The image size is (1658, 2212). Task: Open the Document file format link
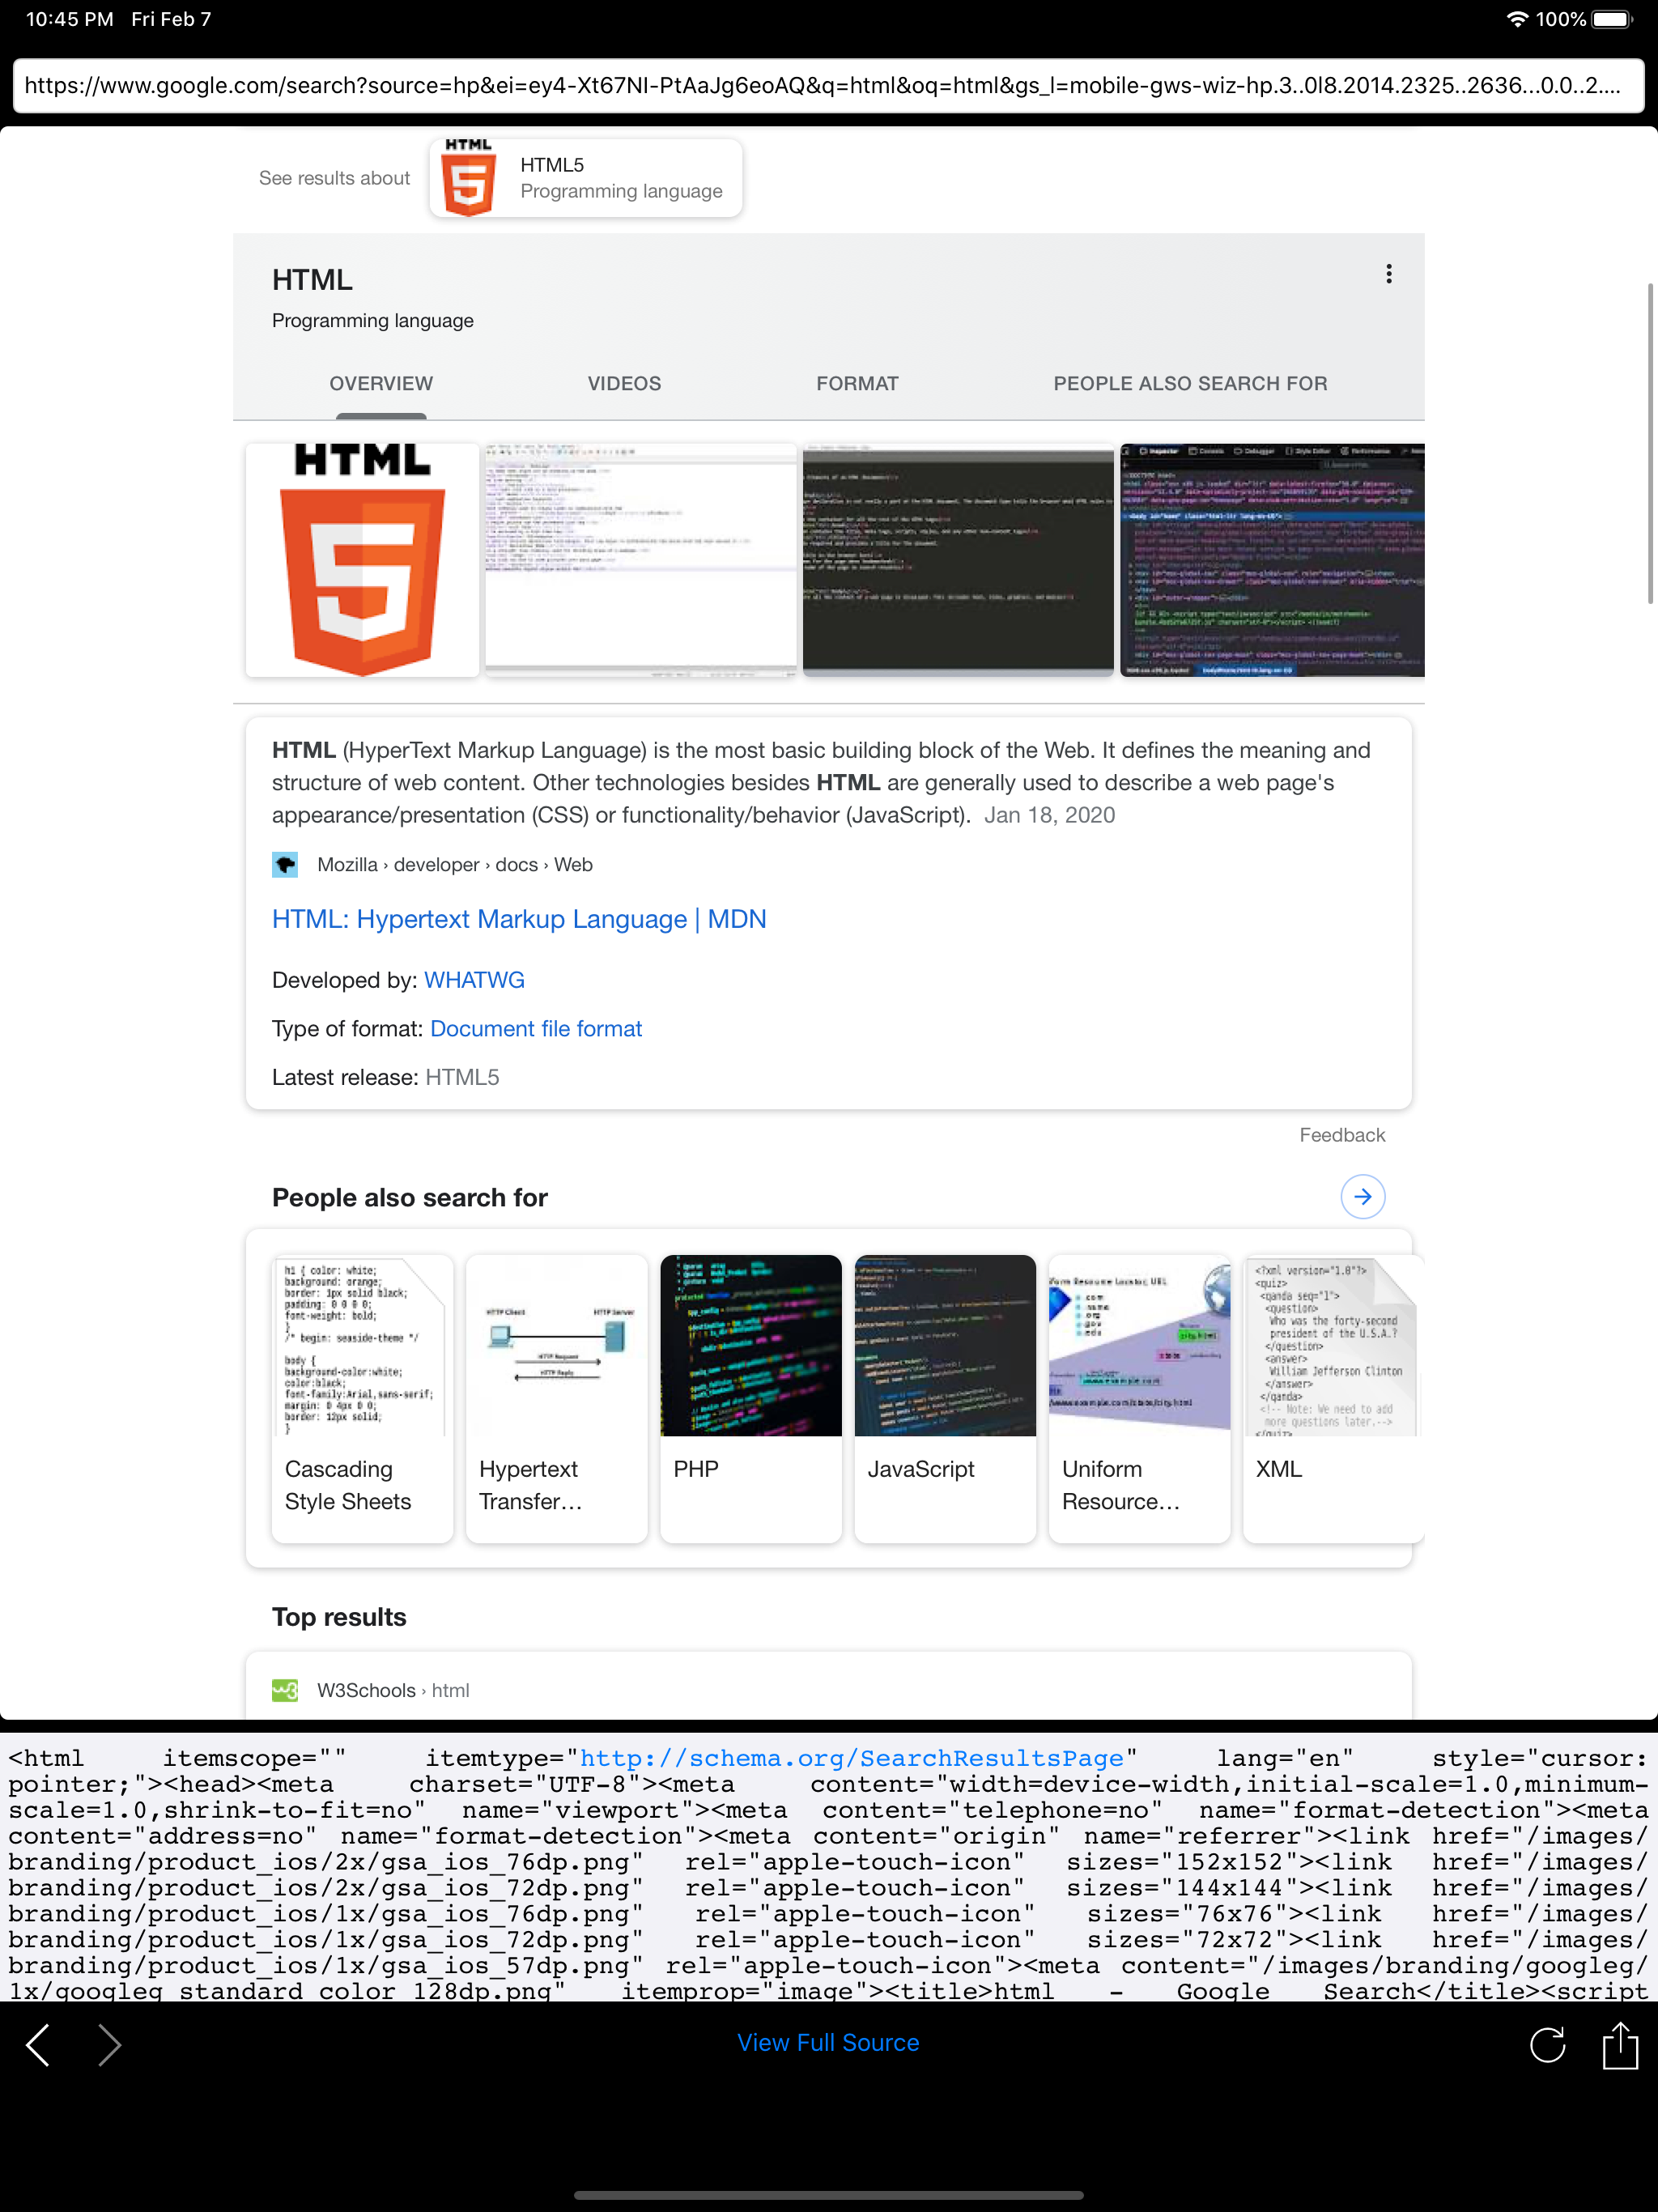(x=536, y=1029)
